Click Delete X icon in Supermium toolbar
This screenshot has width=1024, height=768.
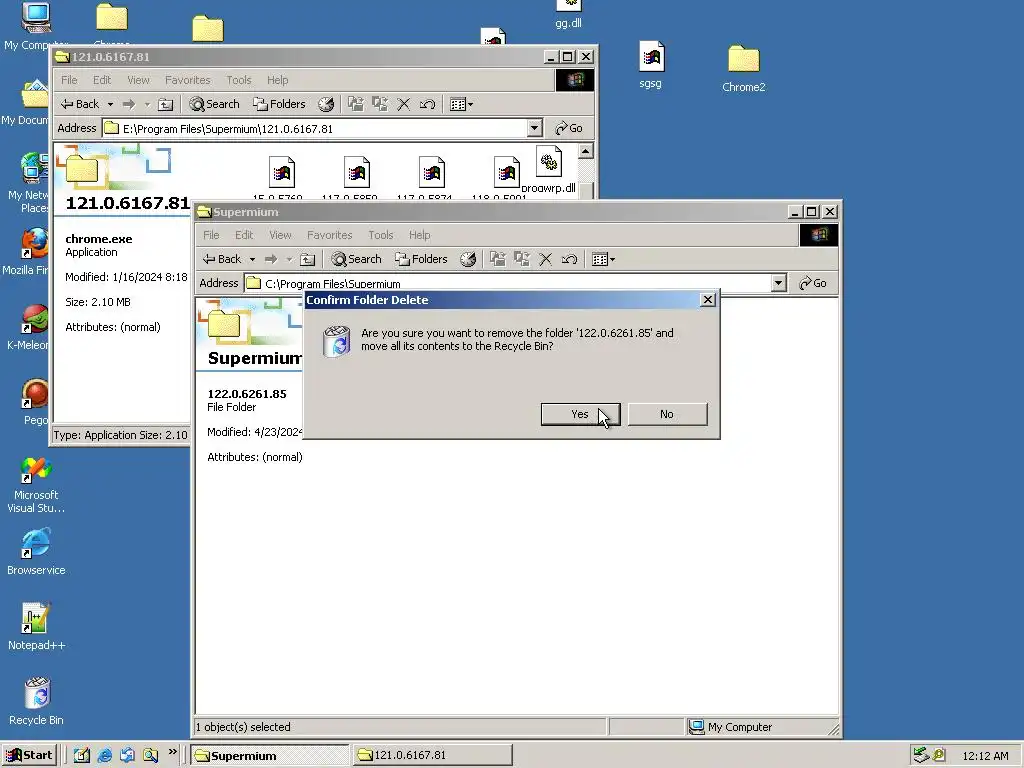click(x=545, y=259)
